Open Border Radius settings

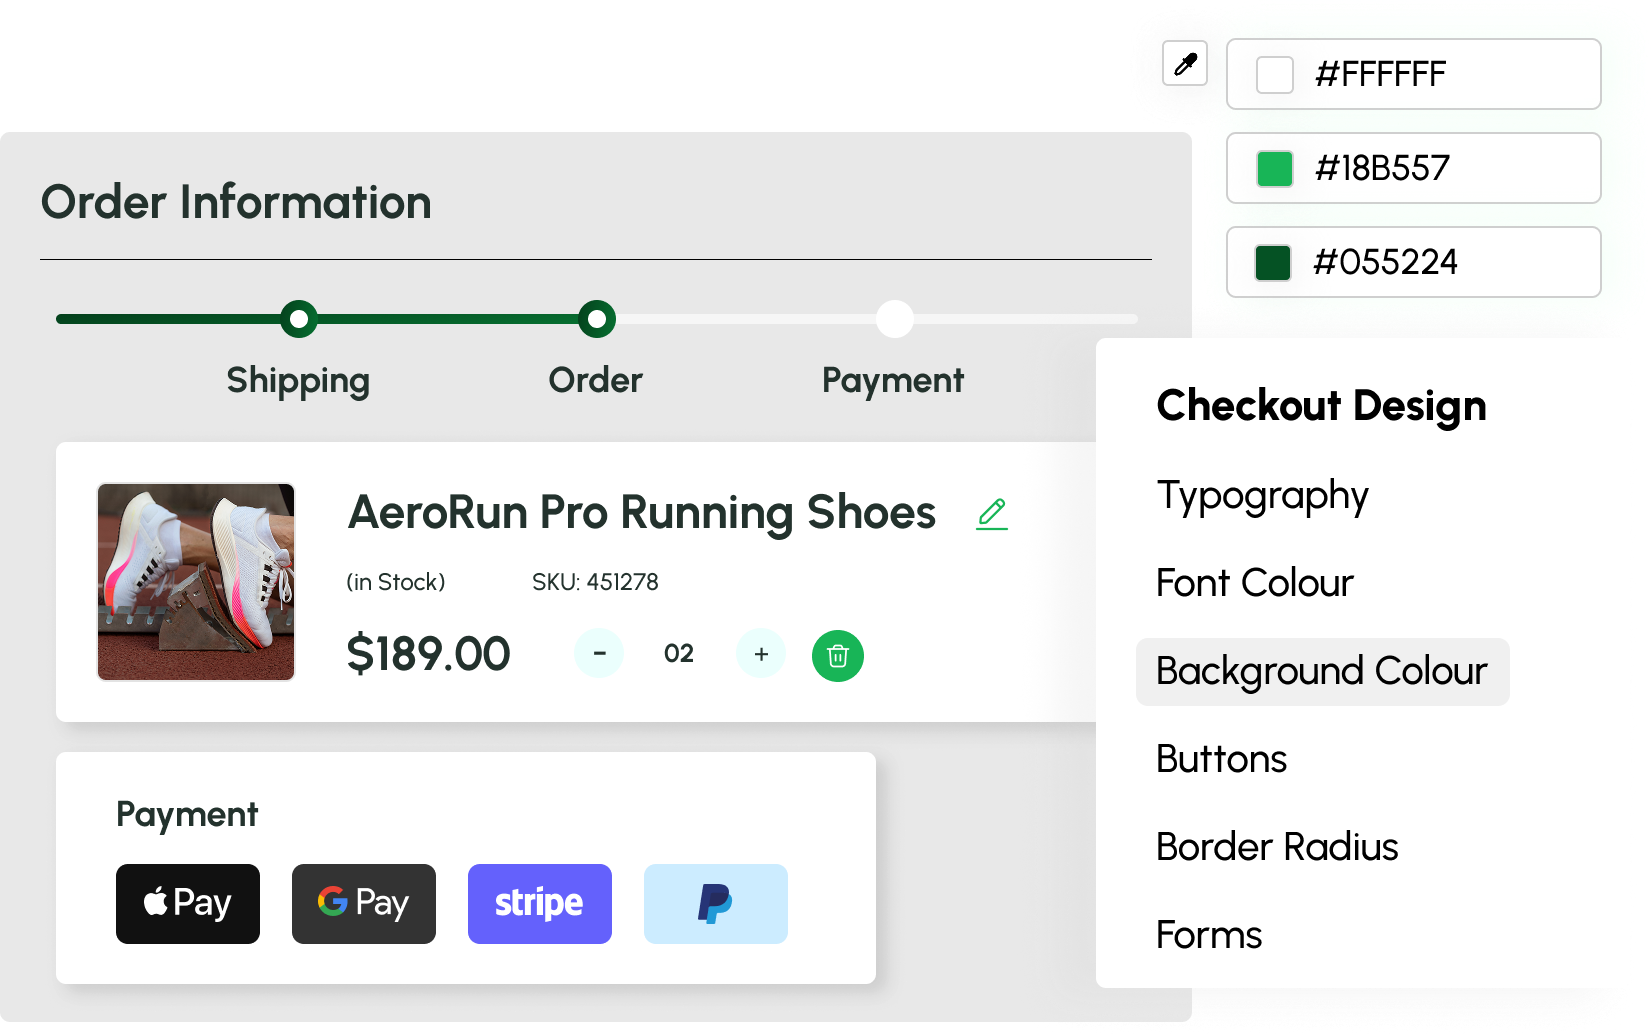pyautogui.click(x=1276, y=847)
